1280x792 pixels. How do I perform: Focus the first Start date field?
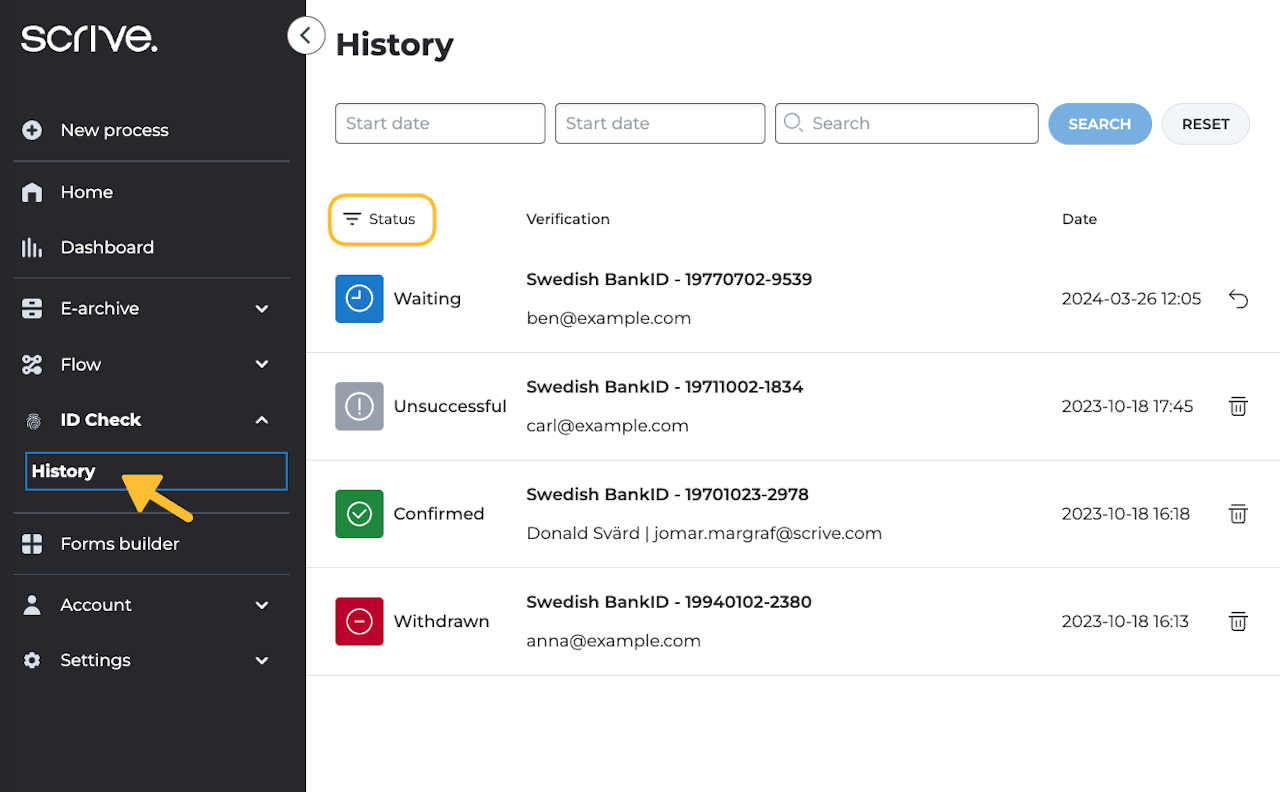[x=440, y=123]
